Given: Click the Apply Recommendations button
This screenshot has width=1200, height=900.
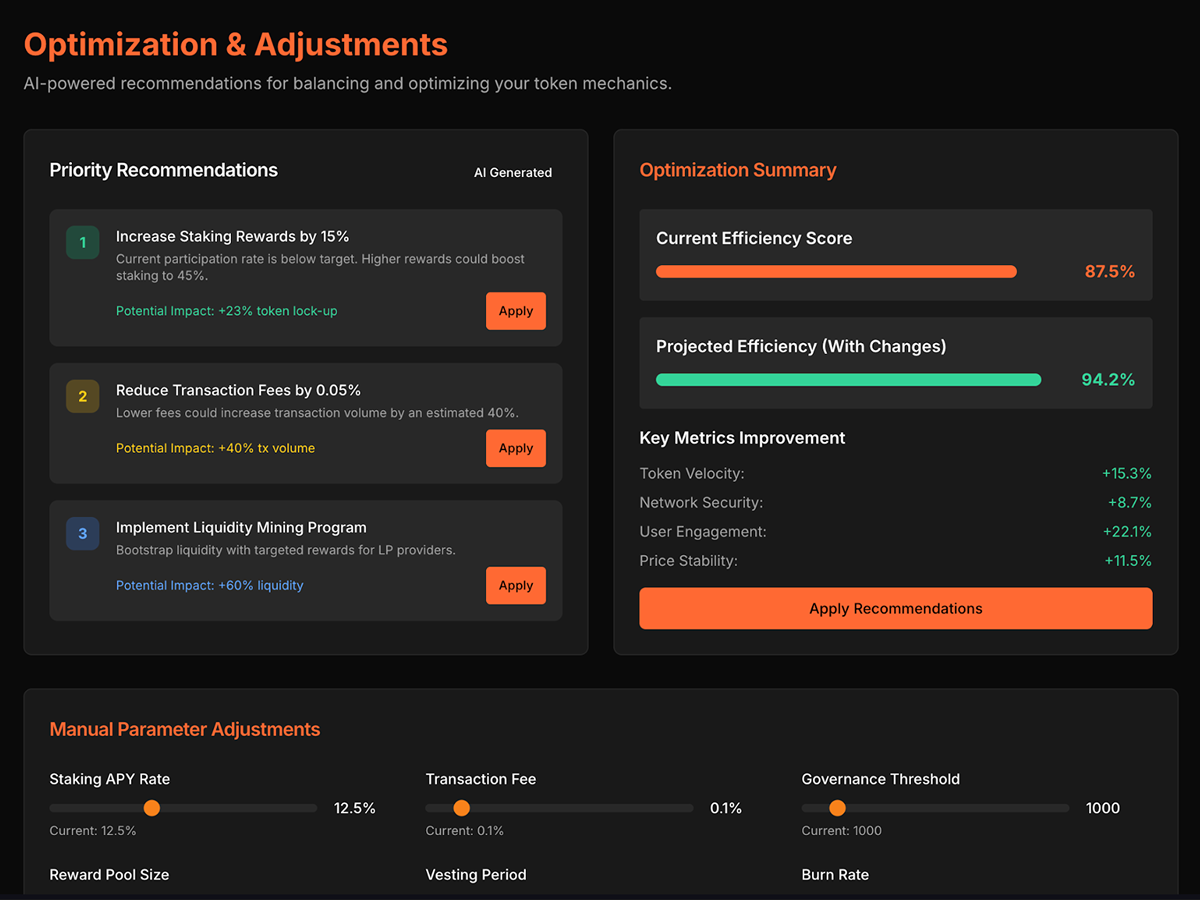Looking at the screenshot, I should point(896,608).
